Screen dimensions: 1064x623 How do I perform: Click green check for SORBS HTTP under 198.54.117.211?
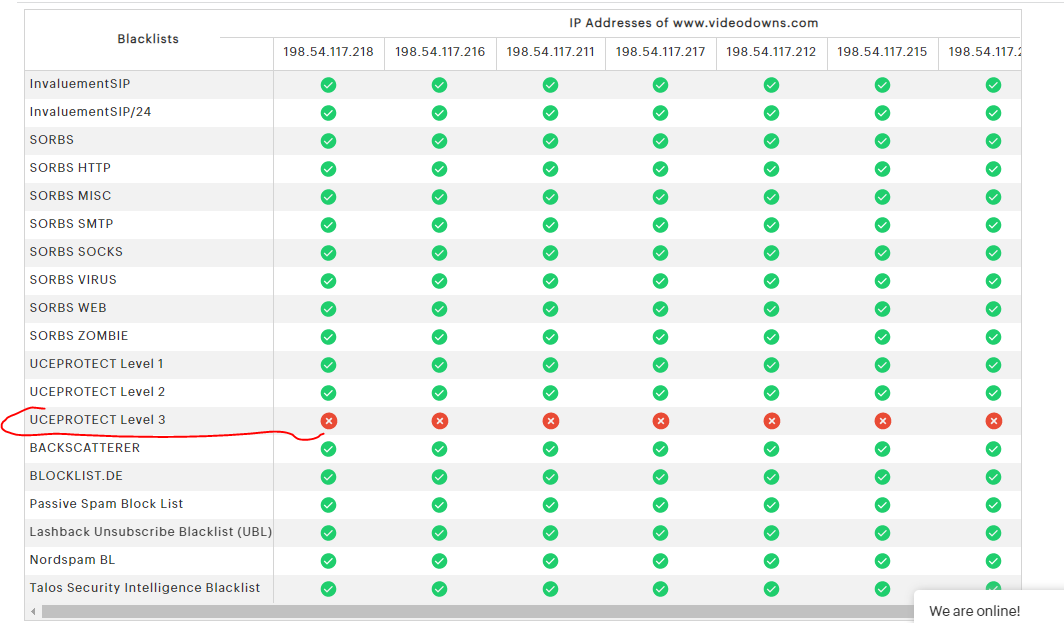tap(550, 169)
